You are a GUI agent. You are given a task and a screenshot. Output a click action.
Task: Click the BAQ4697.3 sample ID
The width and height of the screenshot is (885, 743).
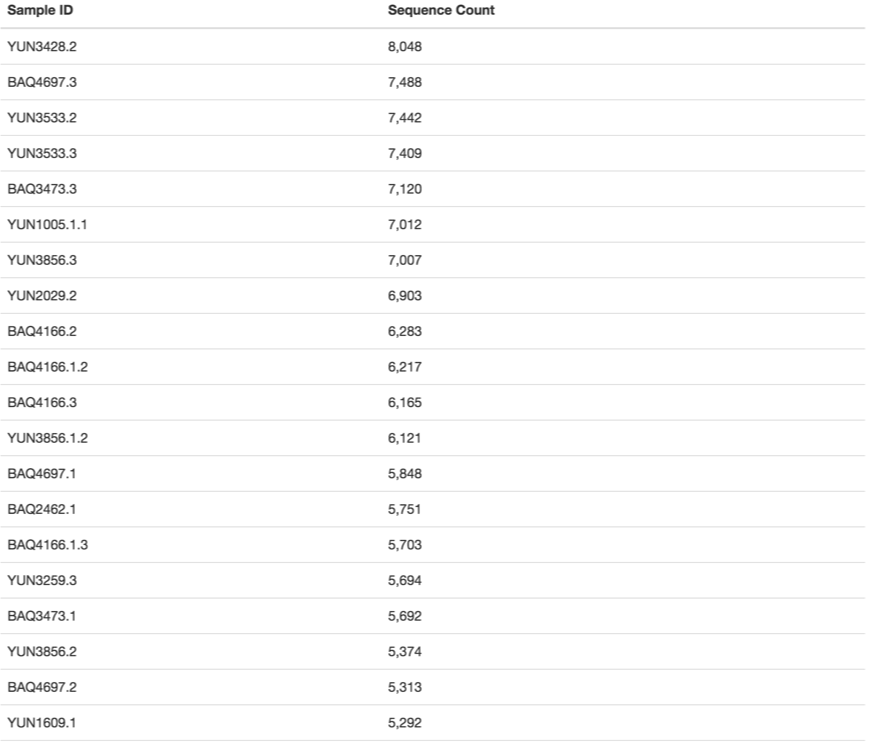coord(42,82)
